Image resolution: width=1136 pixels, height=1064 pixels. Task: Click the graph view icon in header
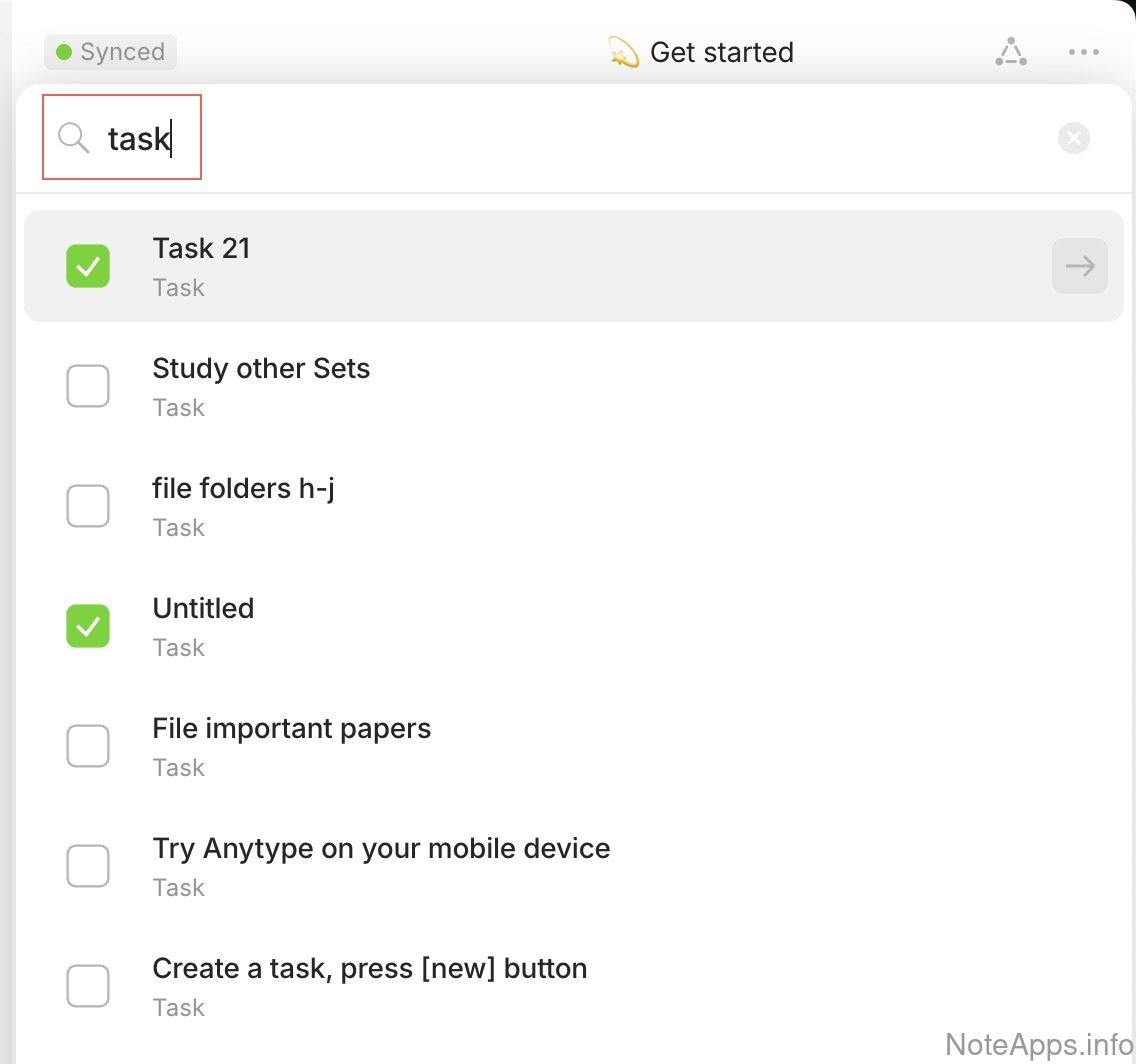coord(1011,52)
